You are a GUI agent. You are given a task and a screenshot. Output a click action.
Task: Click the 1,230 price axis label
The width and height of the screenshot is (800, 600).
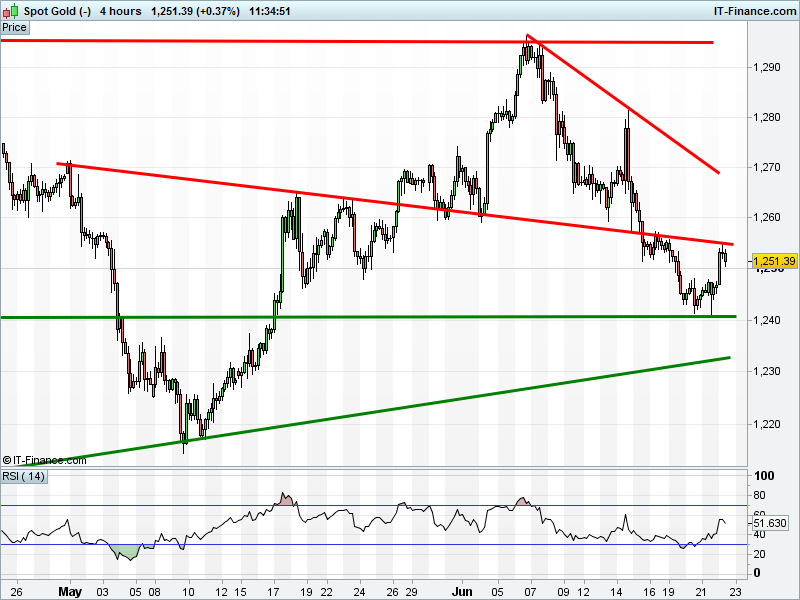(x=767, y=371)
